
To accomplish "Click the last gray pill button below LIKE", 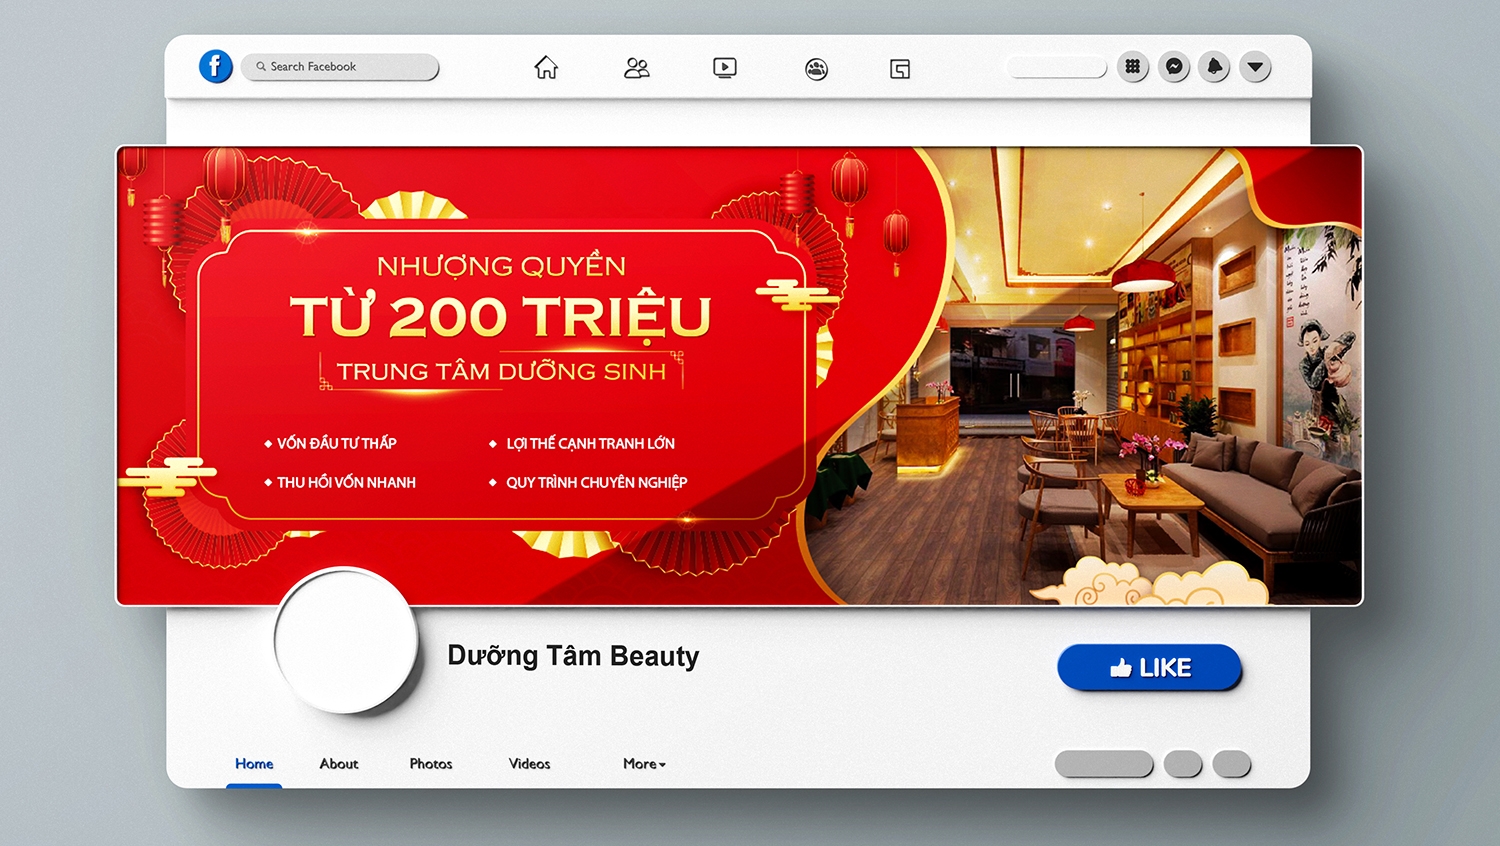I will click(1232, 764).
